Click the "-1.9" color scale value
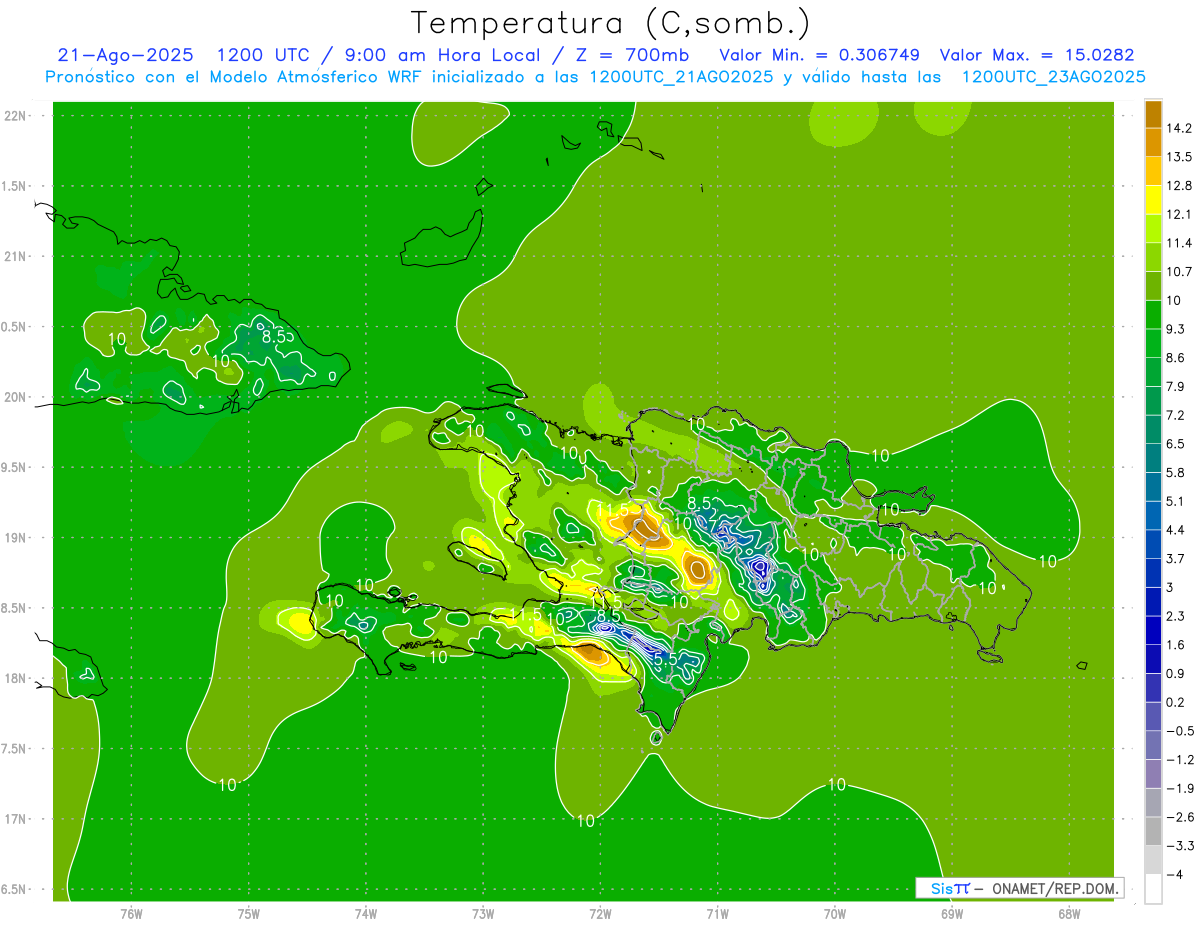The height and width of the screenshot is (927, 1200). point(1179,788)
